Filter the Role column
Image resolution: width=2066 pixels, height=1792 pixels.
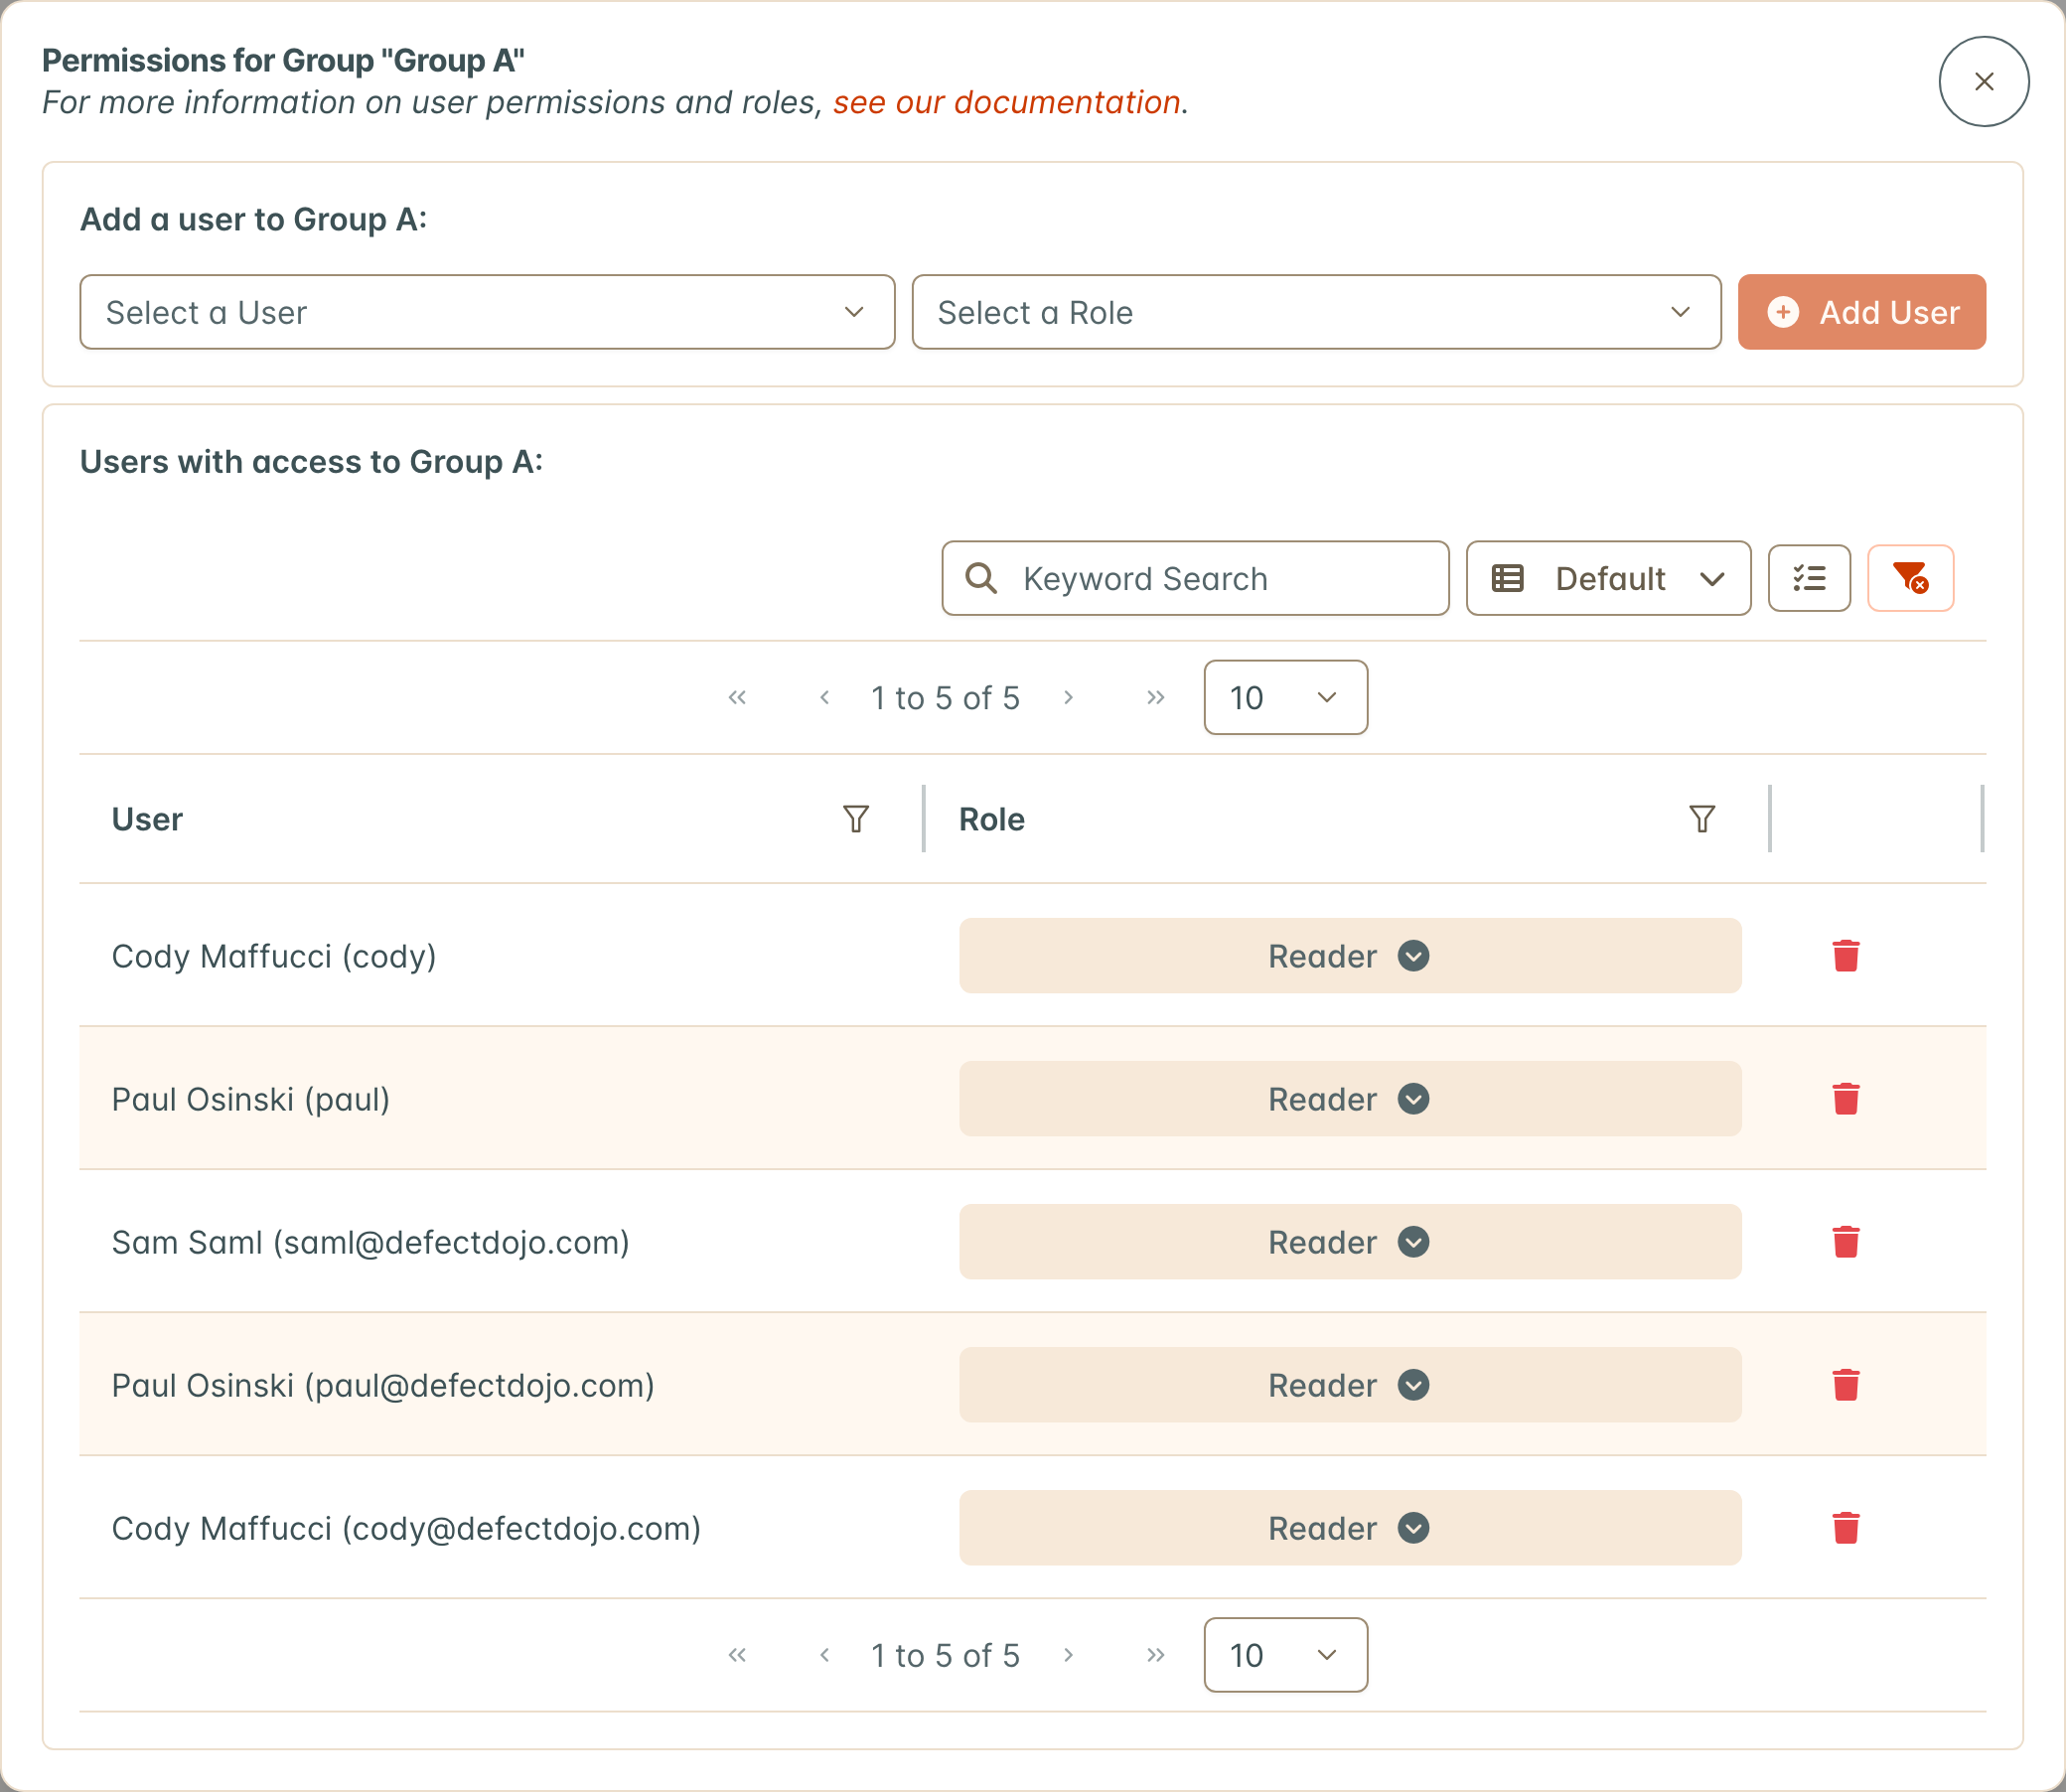[x=1702, y=819]
